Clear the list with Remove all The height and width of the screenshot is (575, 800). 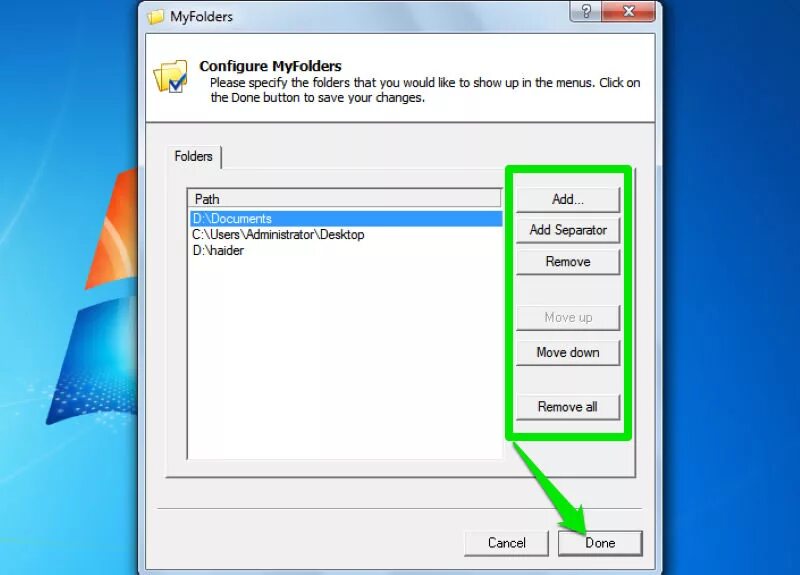point(568,407)
